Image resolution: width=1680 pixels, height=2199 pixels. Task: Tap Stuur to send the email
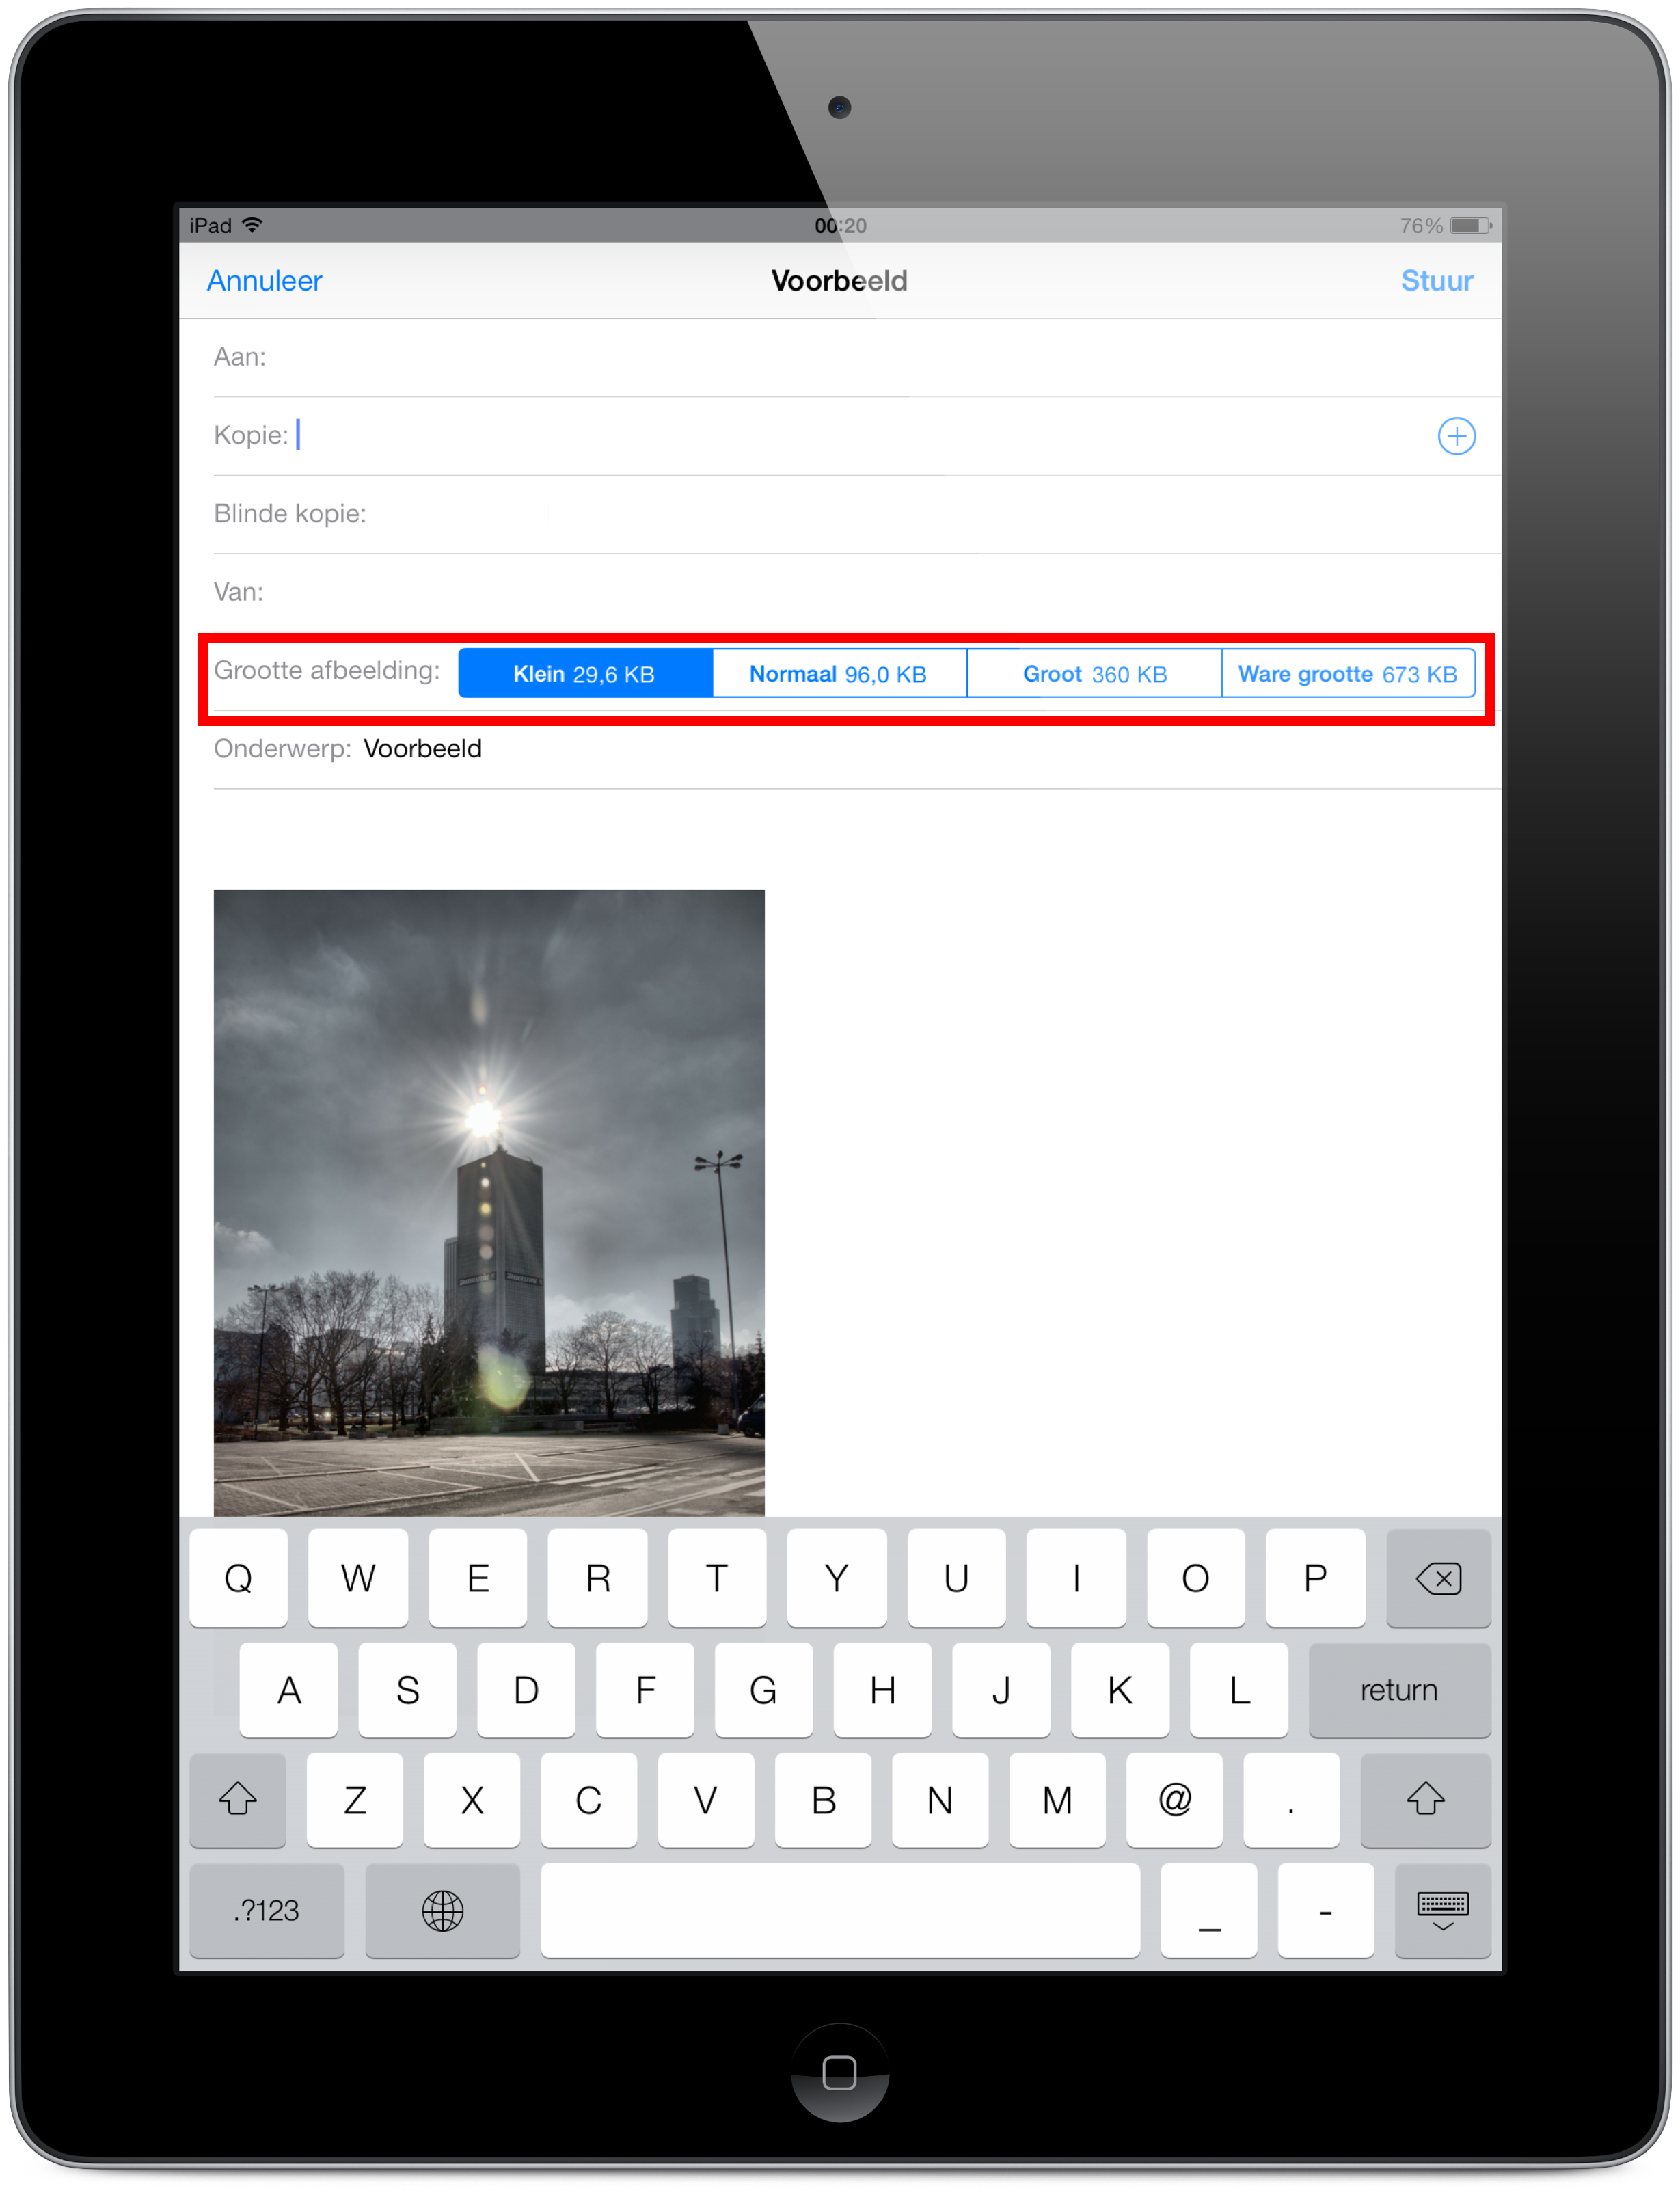tap(1436, 281)
